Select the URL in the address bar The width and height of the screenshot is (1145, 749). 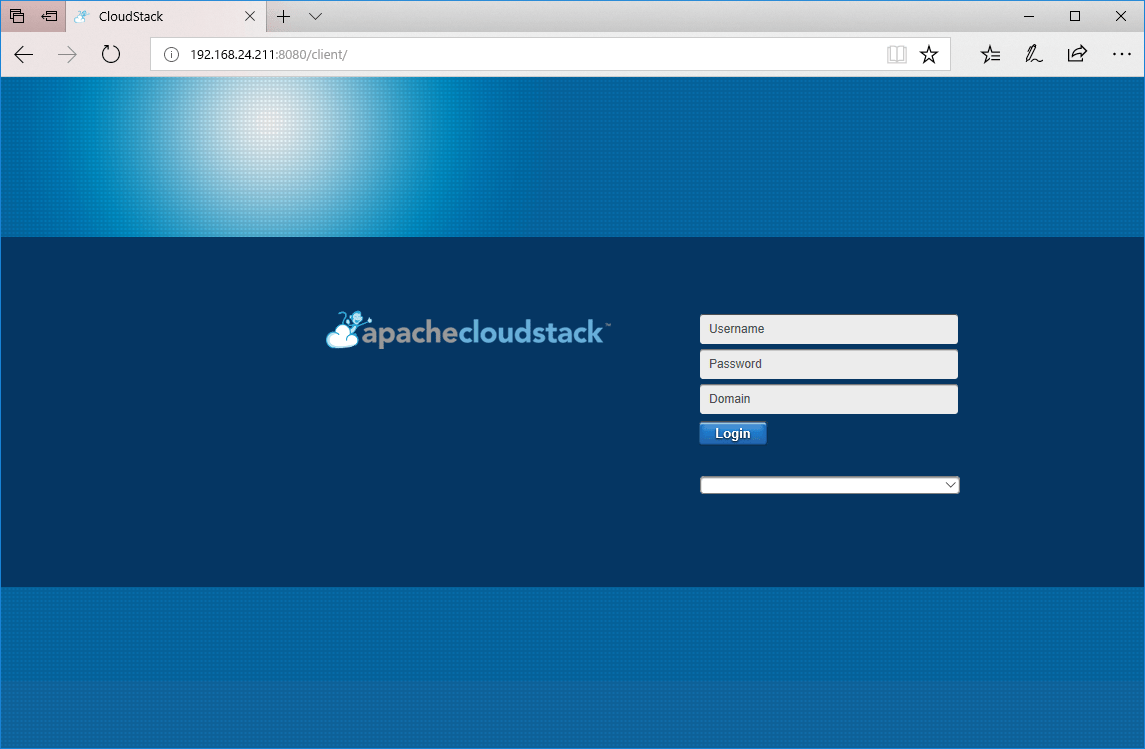pos(400,54)
